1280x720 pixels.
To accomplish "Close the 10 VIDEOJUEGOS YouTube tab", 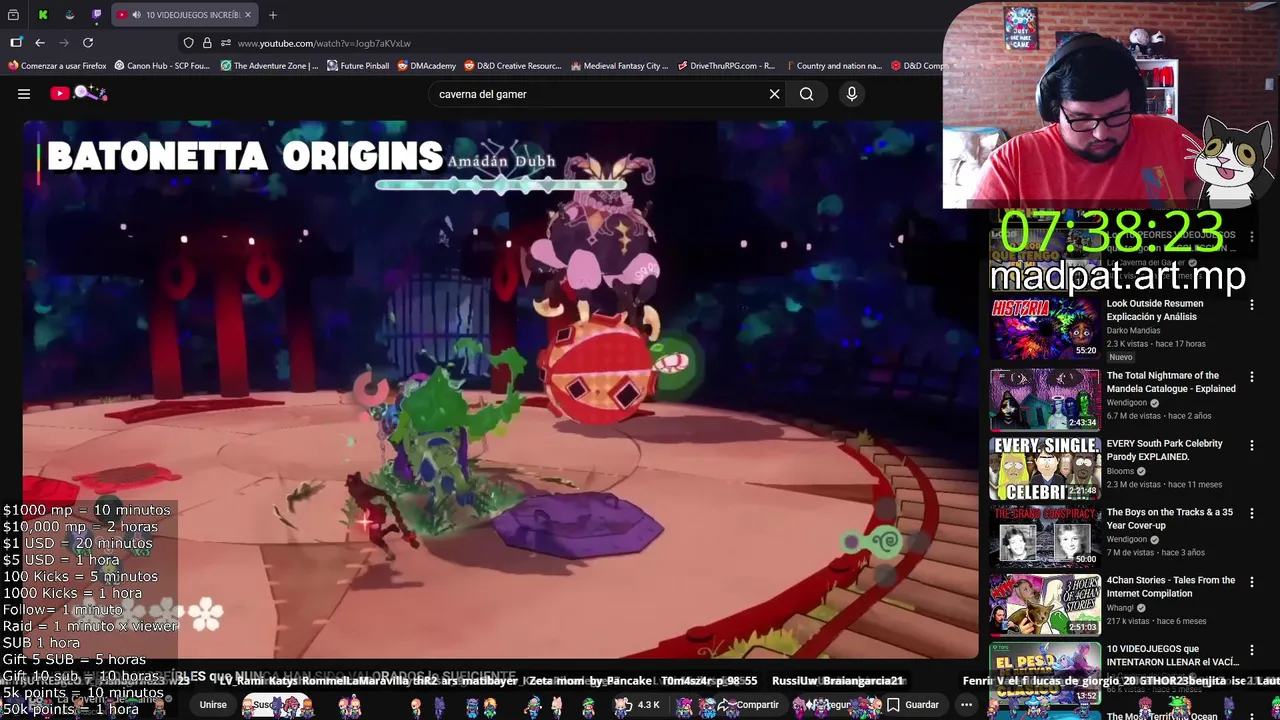I will [248, 15].
